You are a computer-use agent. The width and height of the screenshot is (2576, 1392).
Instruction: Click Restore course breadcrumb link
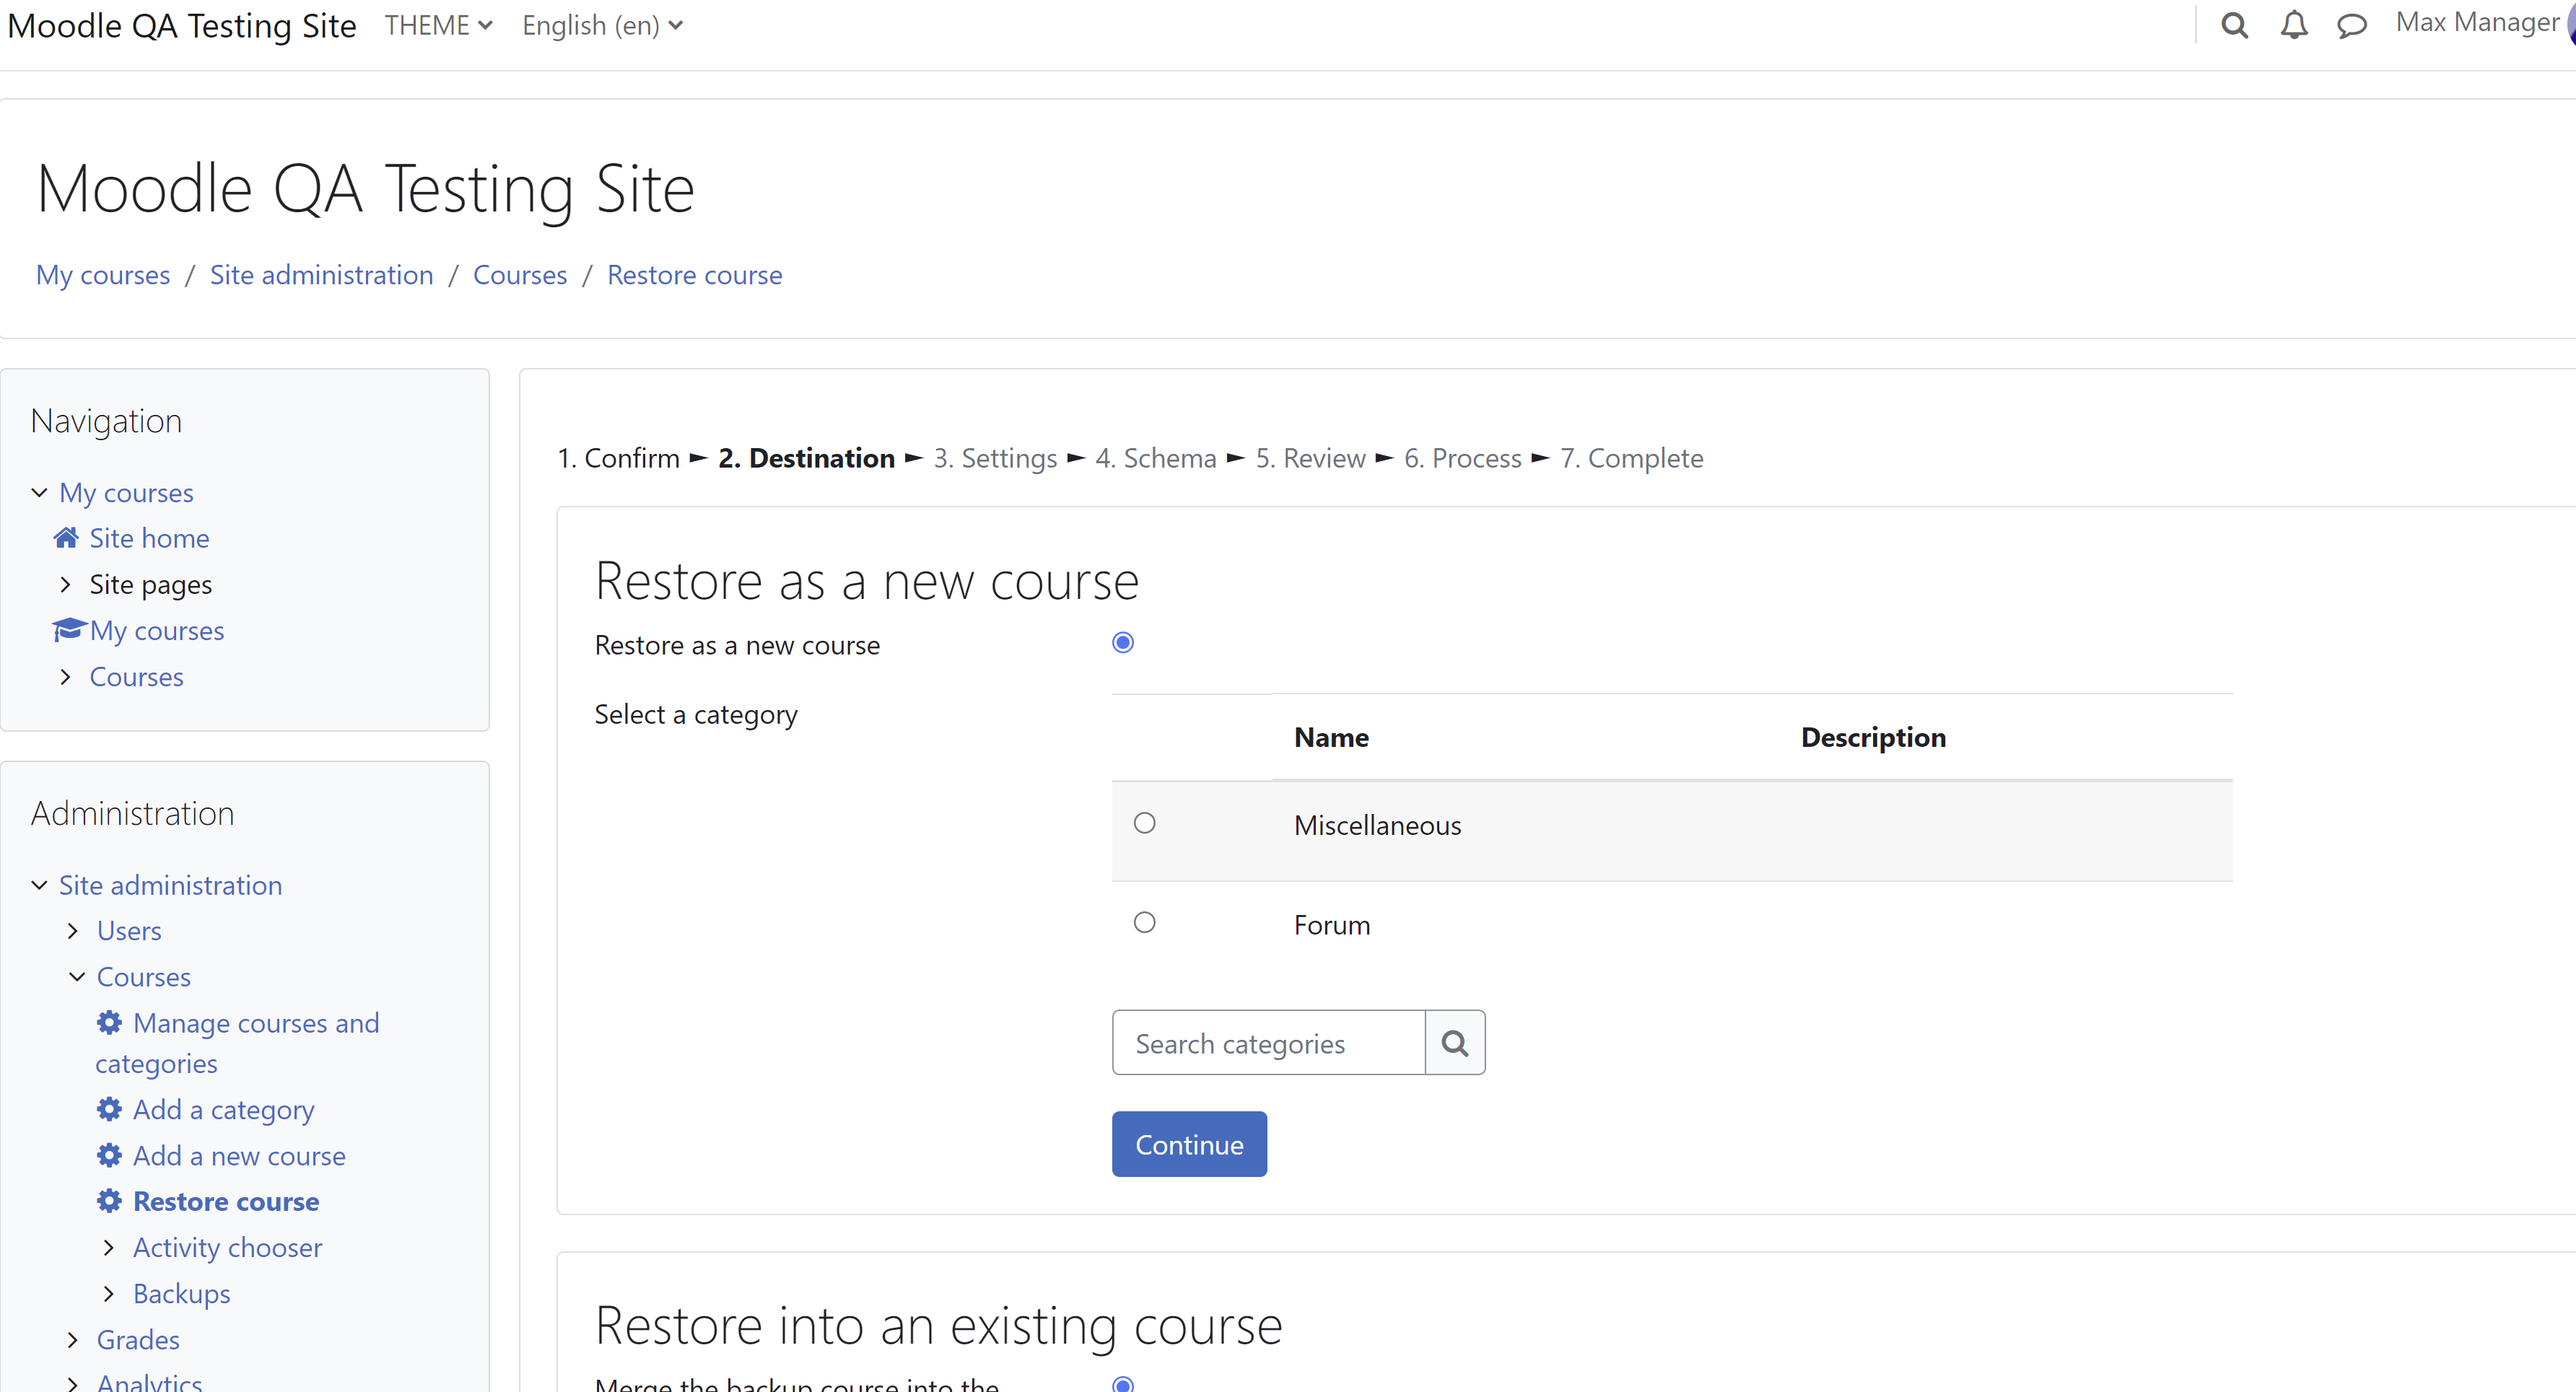click(x=694, y=275)
